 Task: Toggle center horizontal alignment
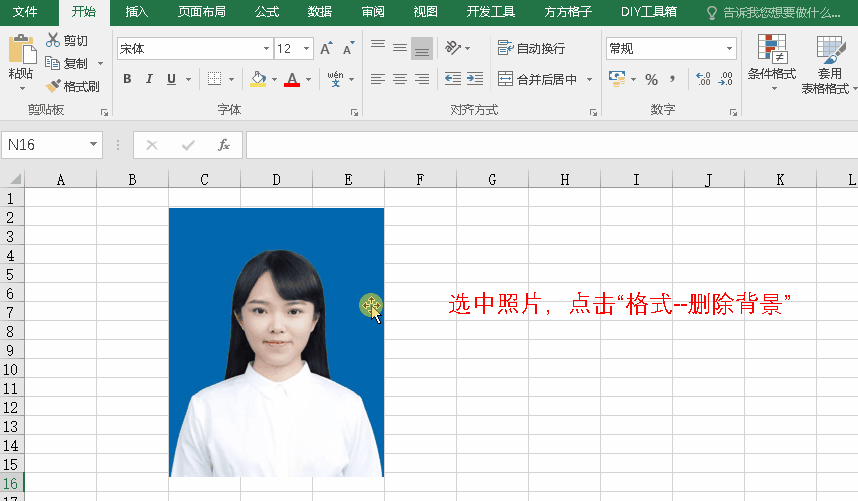coord(400,79)
